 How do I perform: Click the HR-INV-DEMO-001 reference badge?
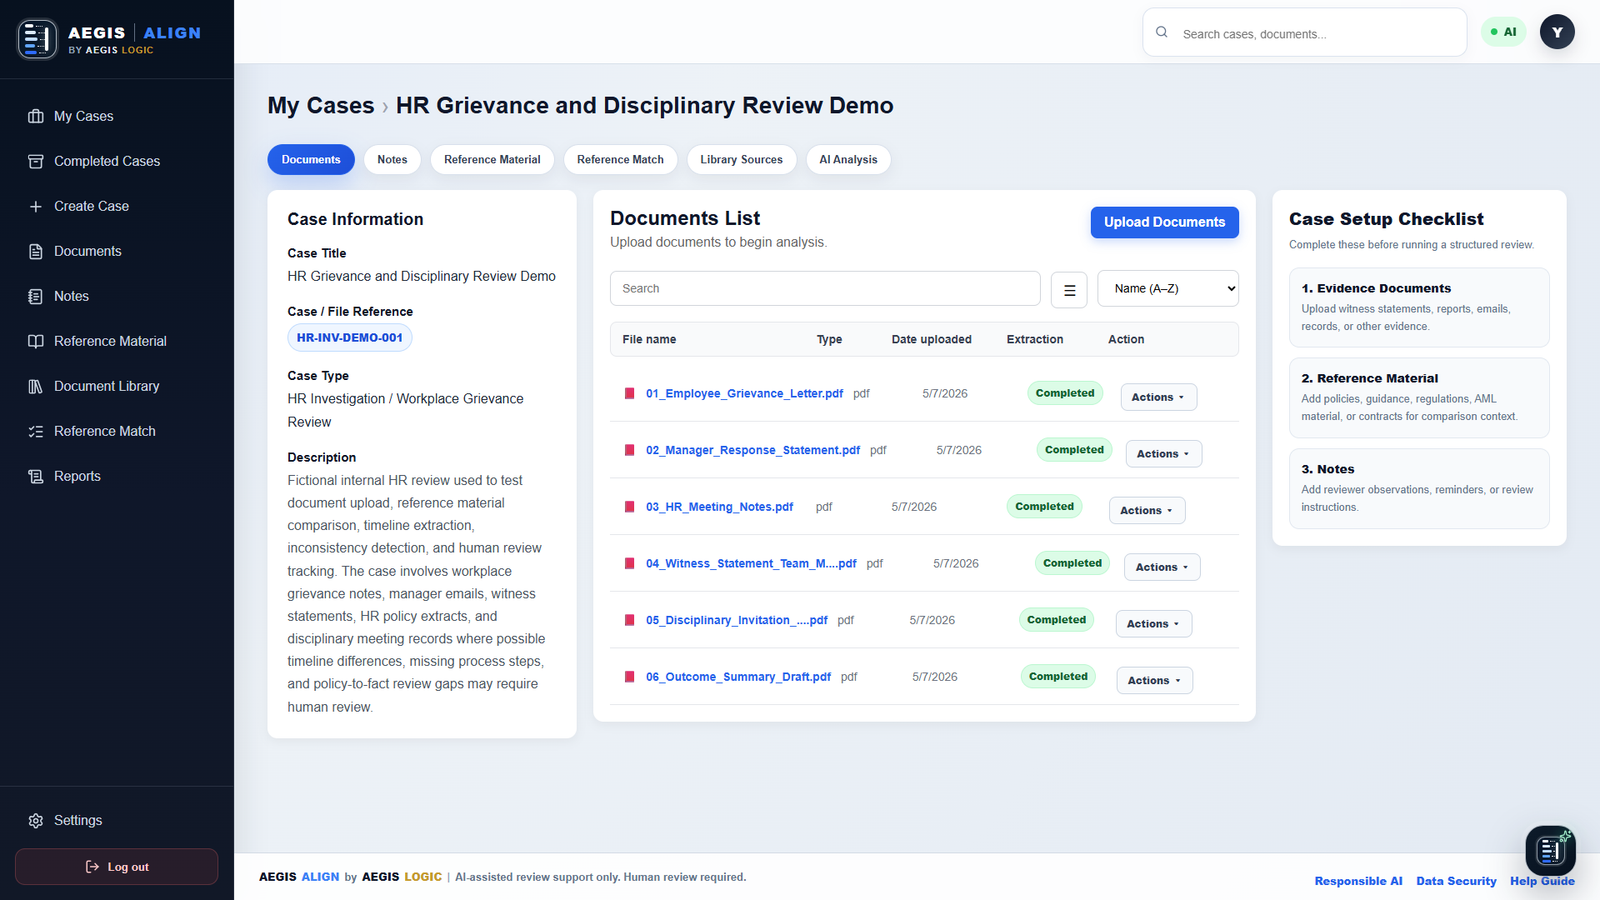pyautogui.click(x=350, y=338)
